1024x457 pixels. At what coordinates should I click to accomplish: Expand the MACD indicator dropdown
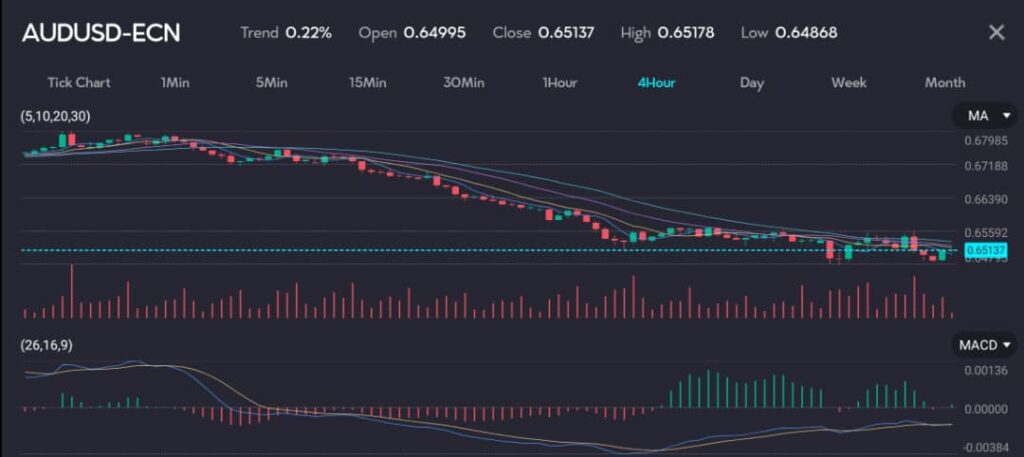983,345
